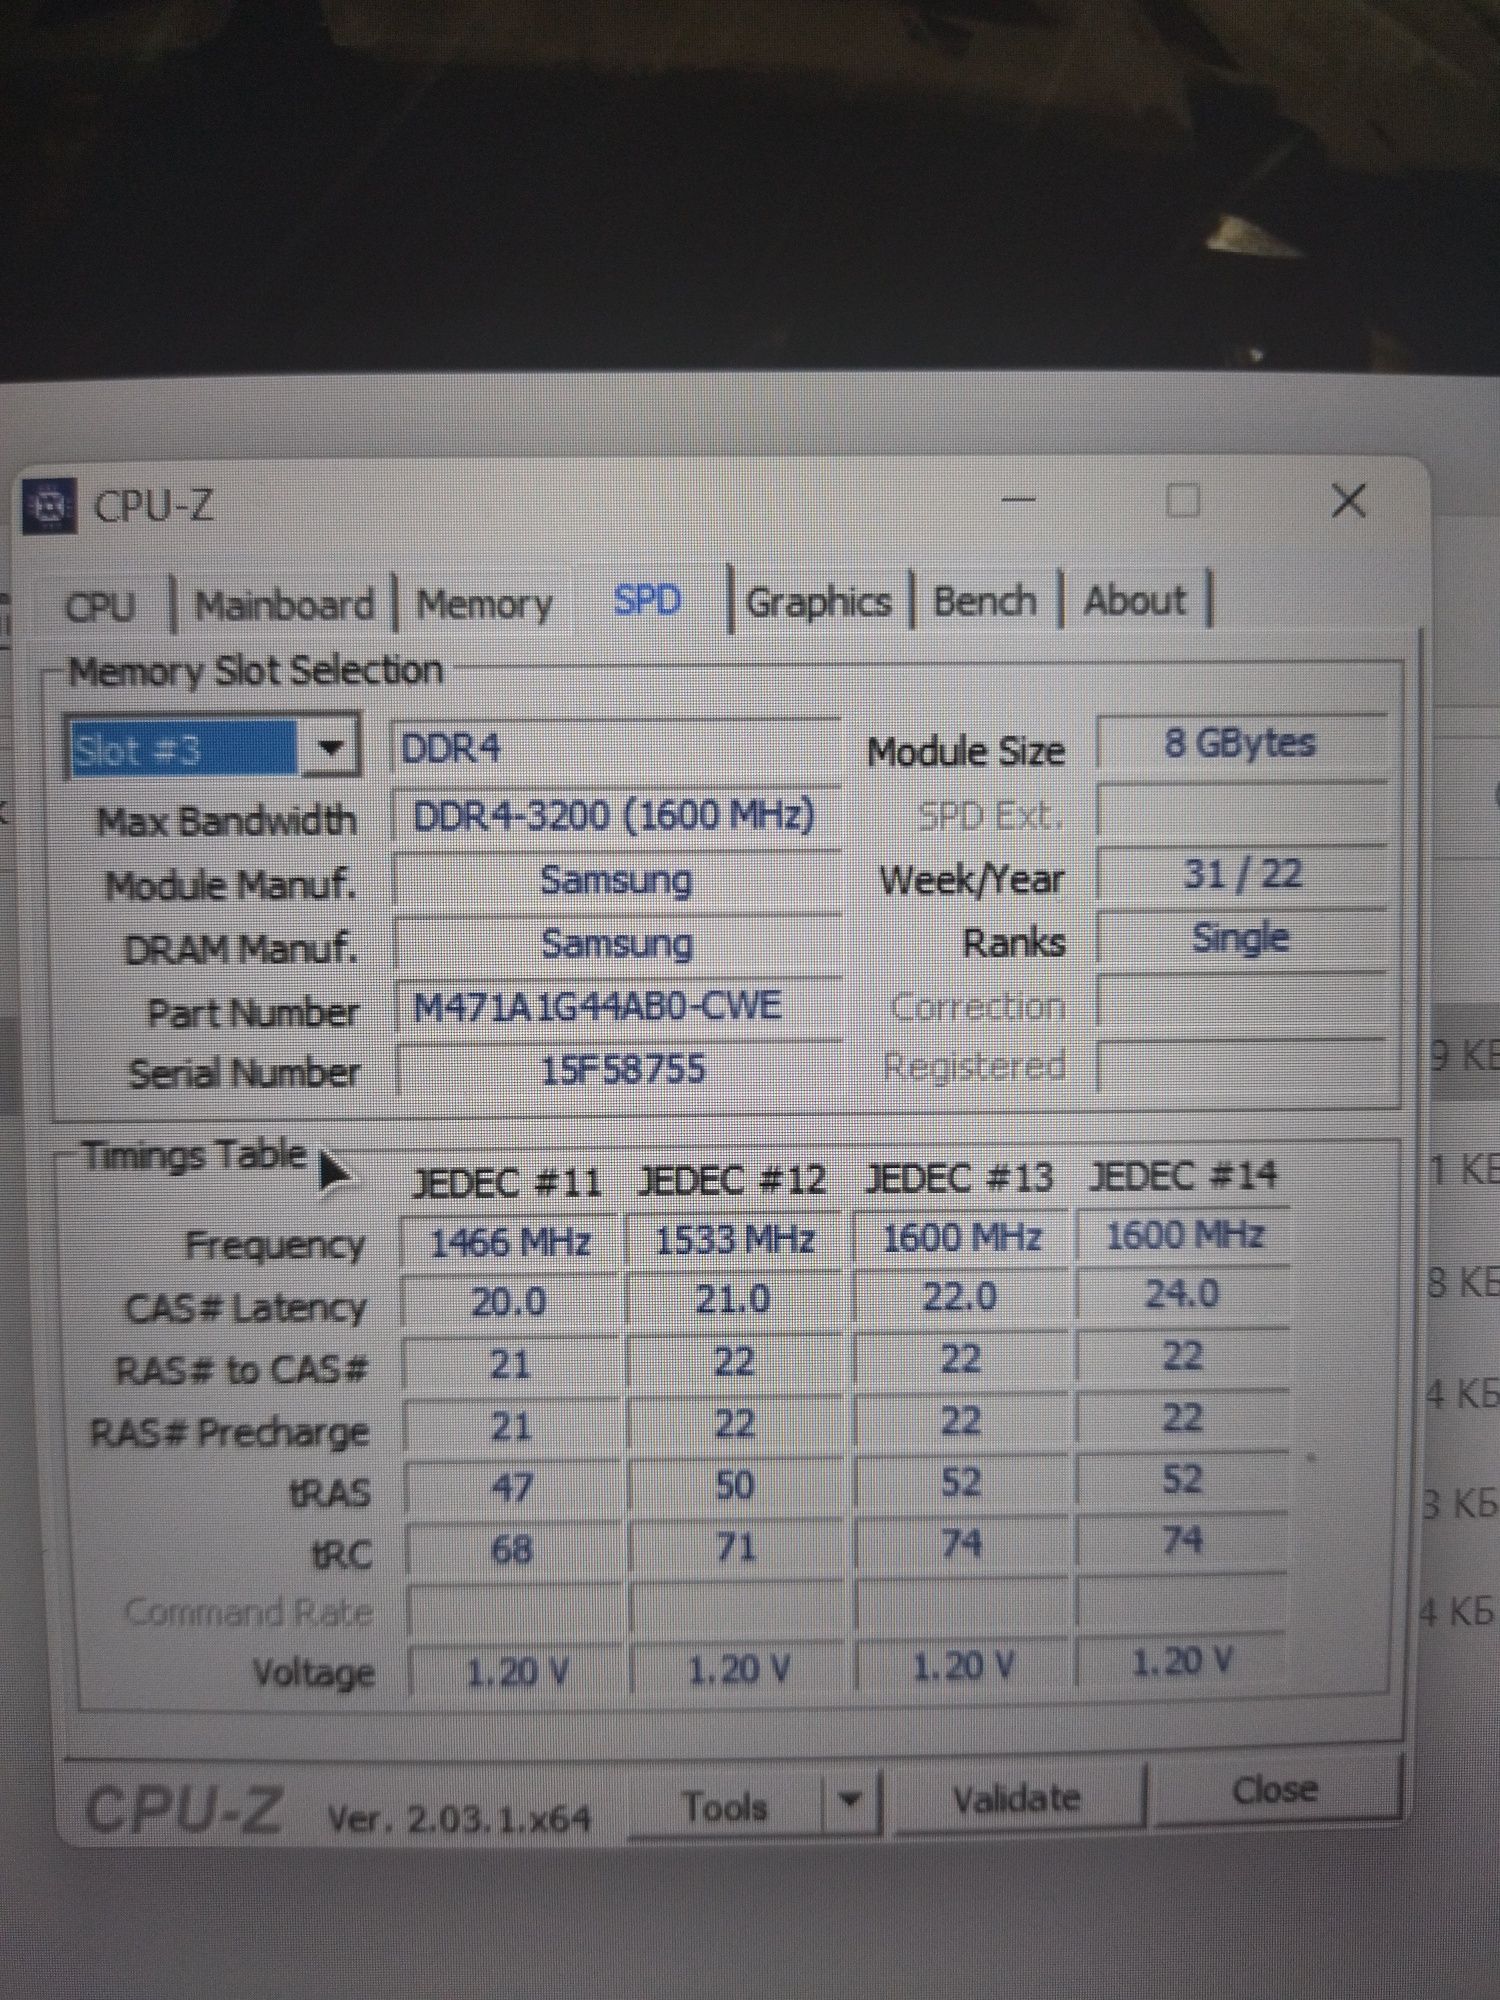Click the Max Bandwidth DDR4-3200 value
The height and width of the screenshot is (2000, 1500).
point(615,816)
